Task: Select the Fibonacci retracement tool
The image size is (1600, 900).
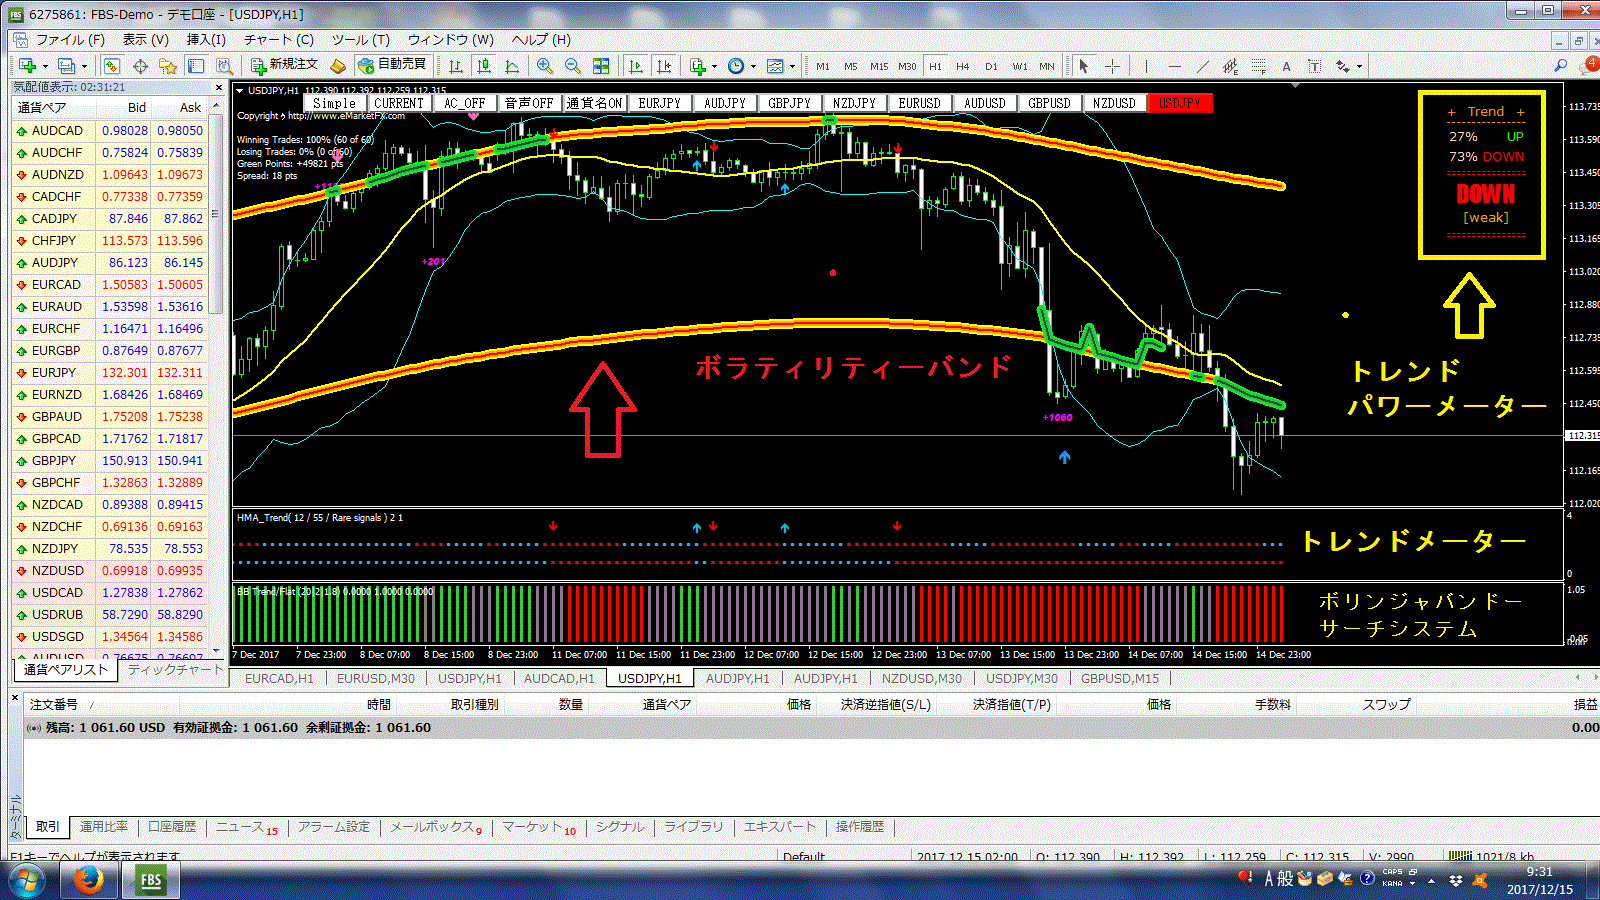Action: point(1258,66)
